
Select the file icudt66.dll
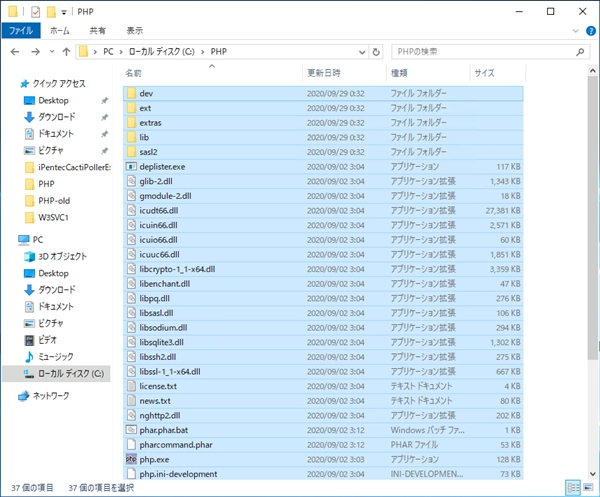[323, 210]
